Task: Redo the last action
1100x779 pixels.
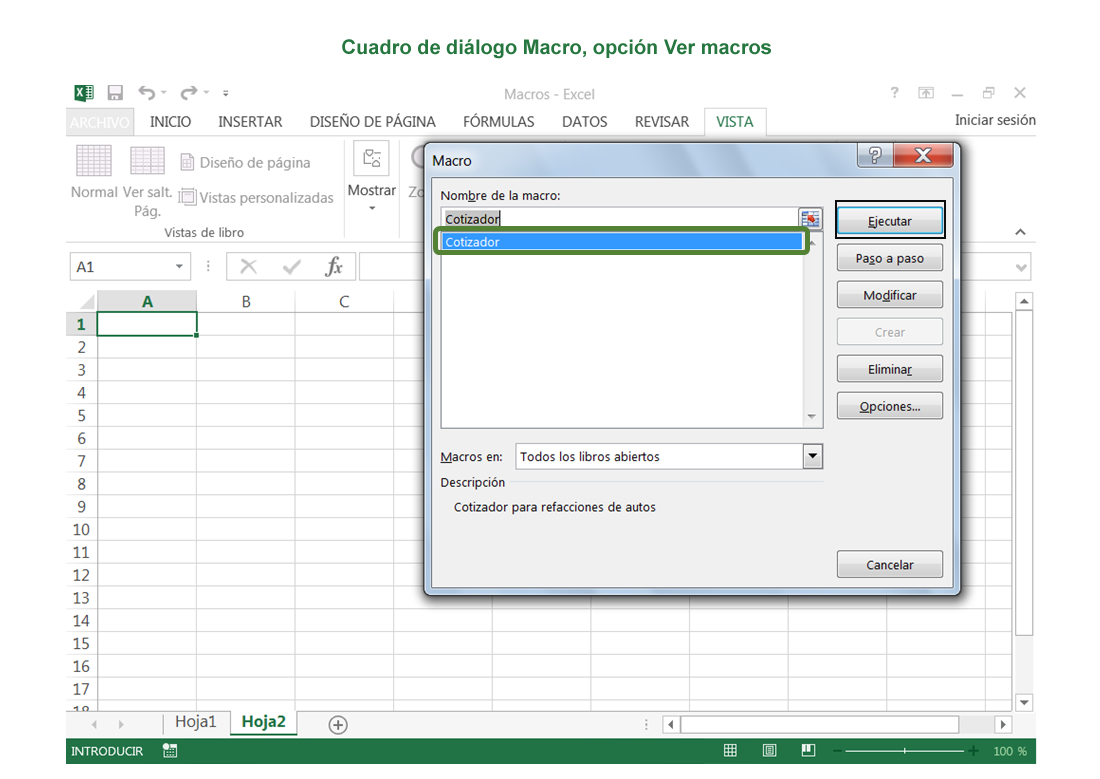Action: click(189, 93)
